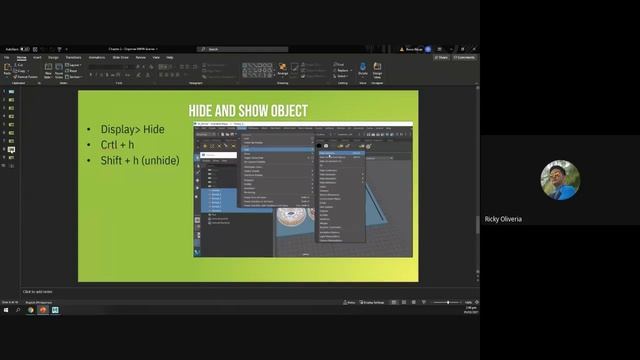Open the Help tab
Screen dimensions: 640x360
170,58
